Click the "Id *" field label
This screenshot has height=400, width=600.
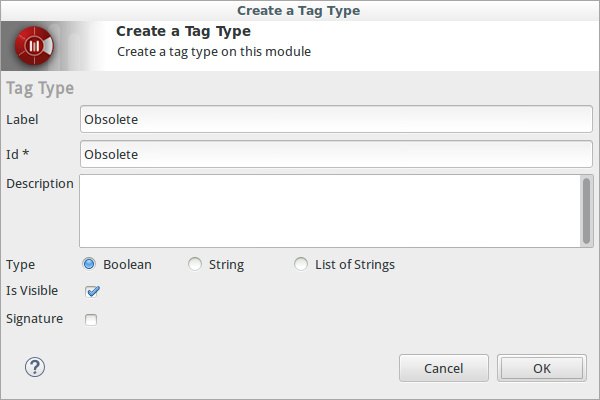[x=18, y=155]
